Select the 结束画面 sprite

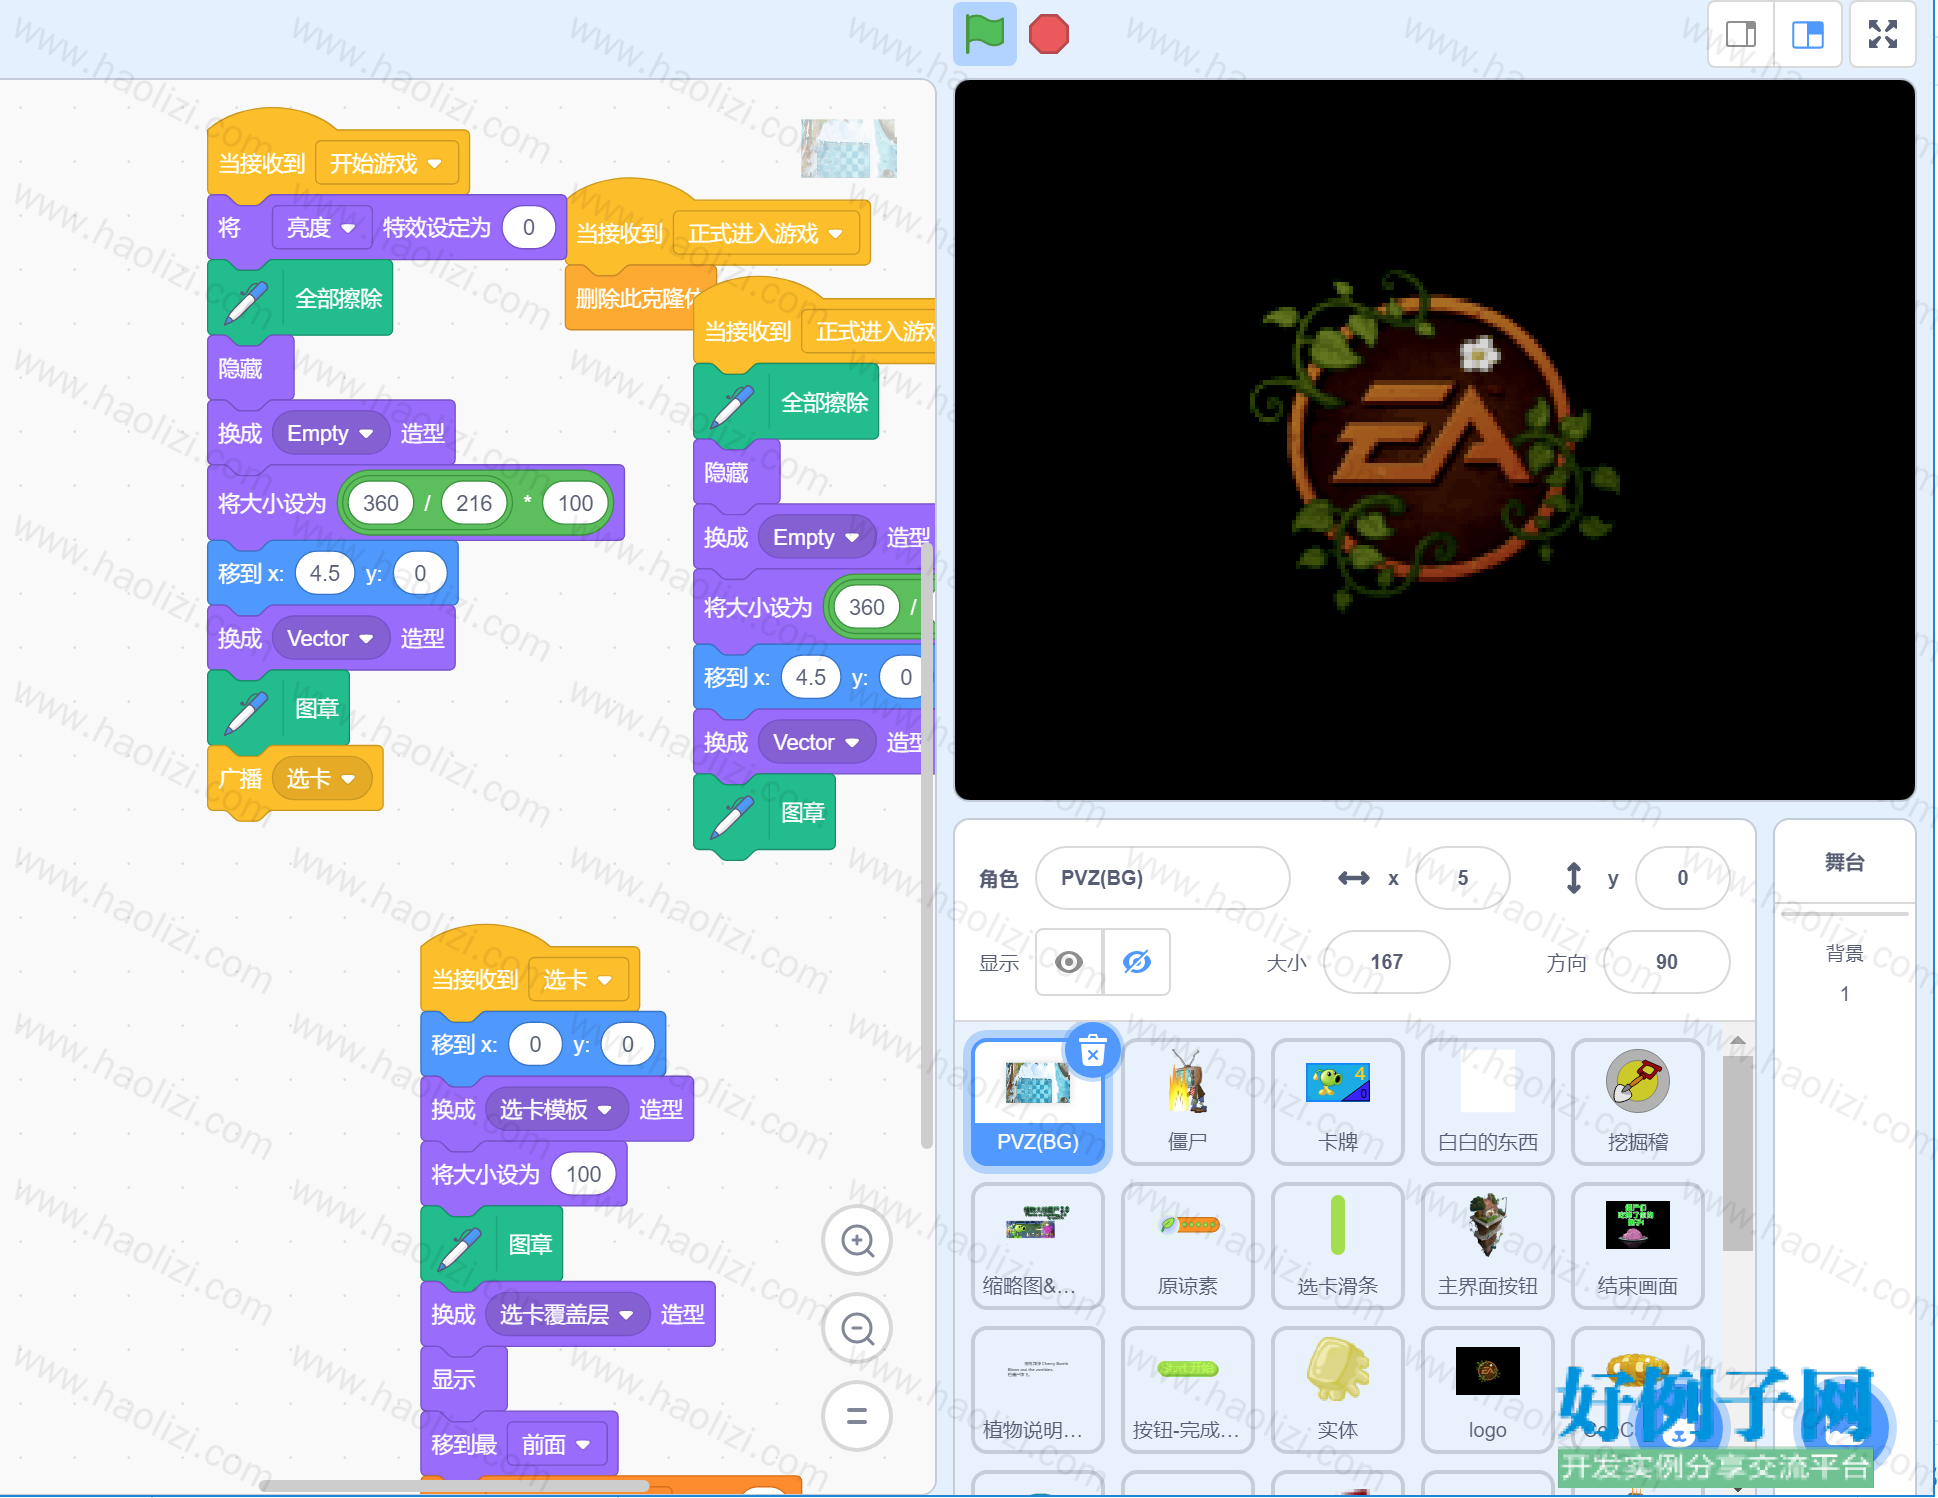tap(1638, 1246)
